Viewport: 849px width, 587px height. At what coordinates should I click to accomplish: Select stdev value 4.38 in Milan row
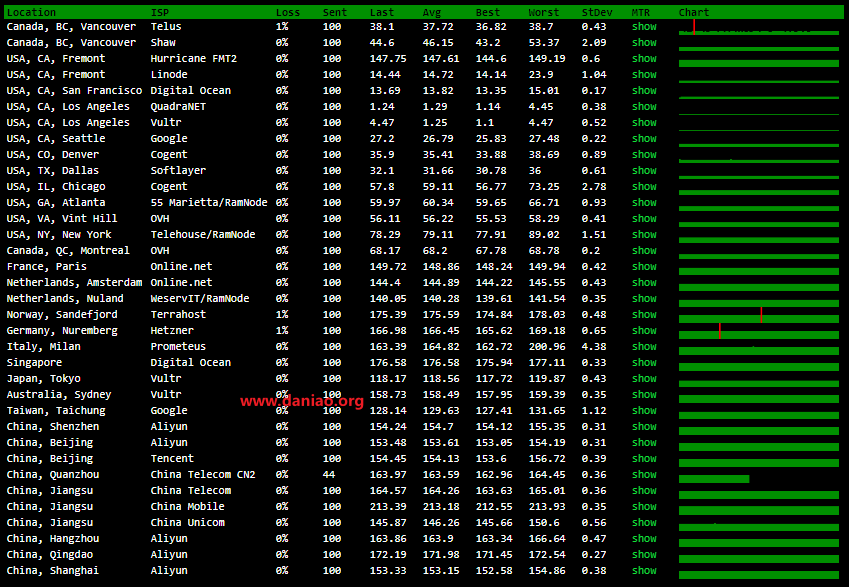[593, 347]
